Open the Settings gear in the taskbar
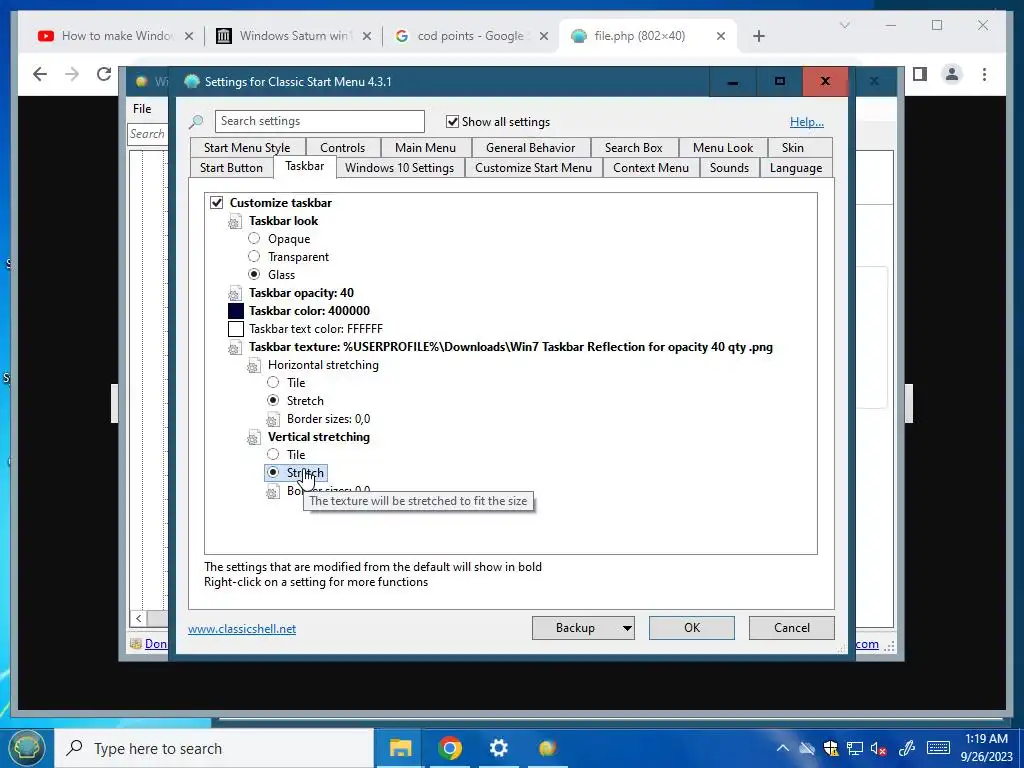Screen dimensions: 1024x768 pyautogui.click(x=498, y=748)
